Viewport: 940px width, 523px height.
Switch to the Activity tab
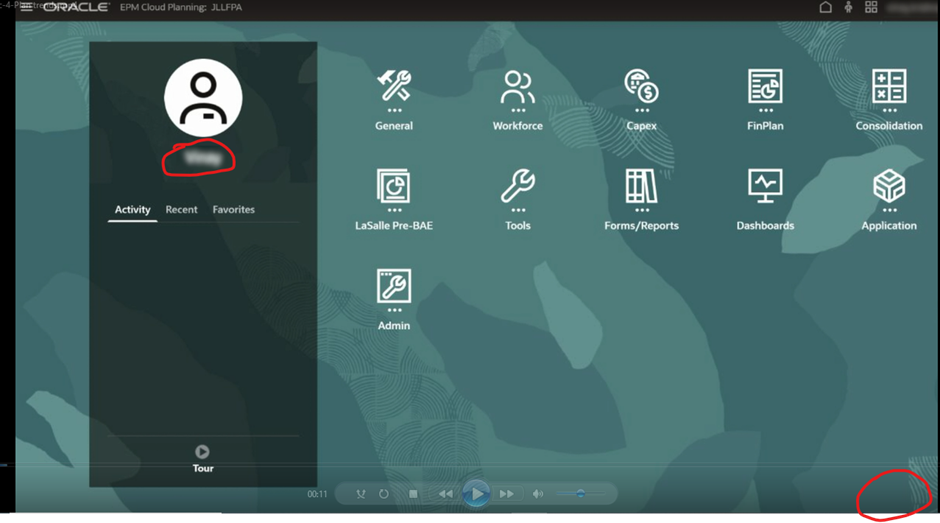(x=132, y=210)
